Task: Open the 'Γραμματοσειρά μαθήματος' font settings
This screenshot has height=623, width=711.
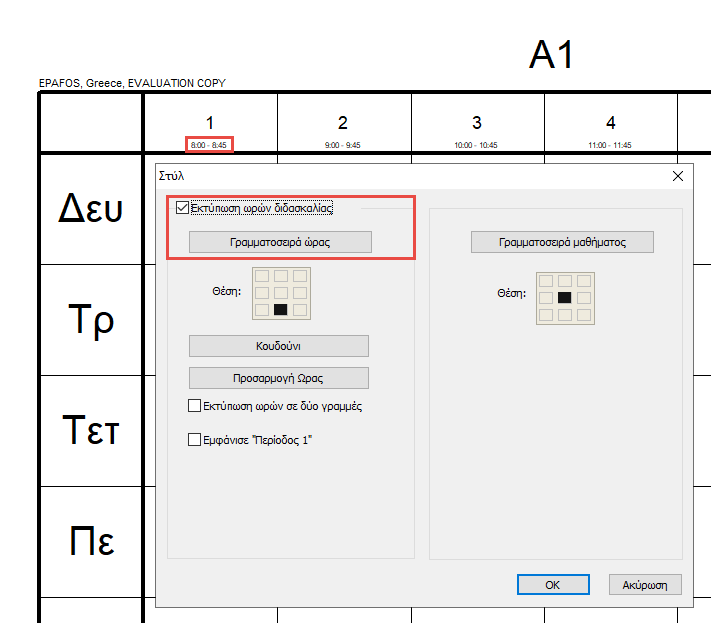Action: [x=562, y=242]
